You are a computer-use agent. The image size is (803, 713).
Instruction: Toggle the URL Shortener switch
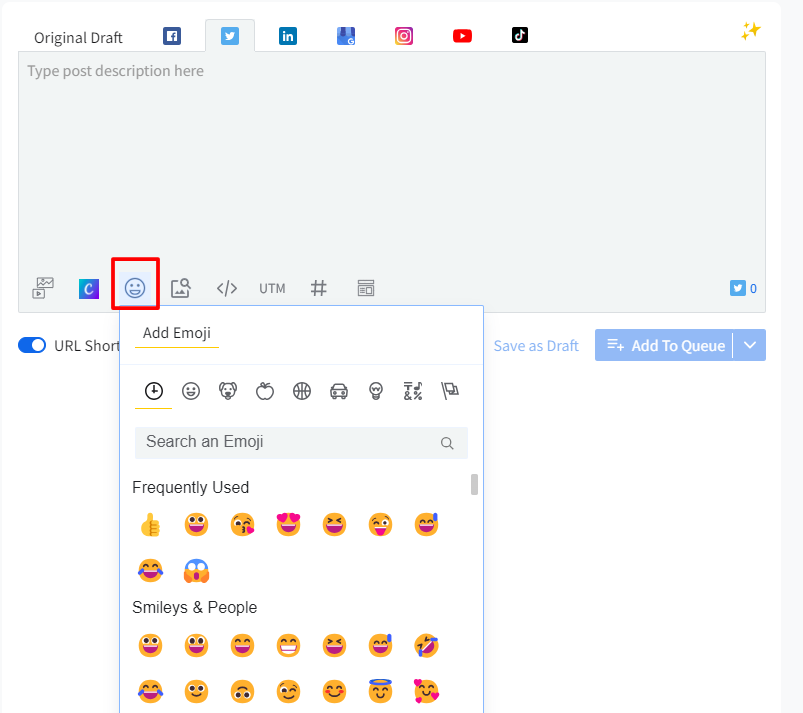(32, 345)
